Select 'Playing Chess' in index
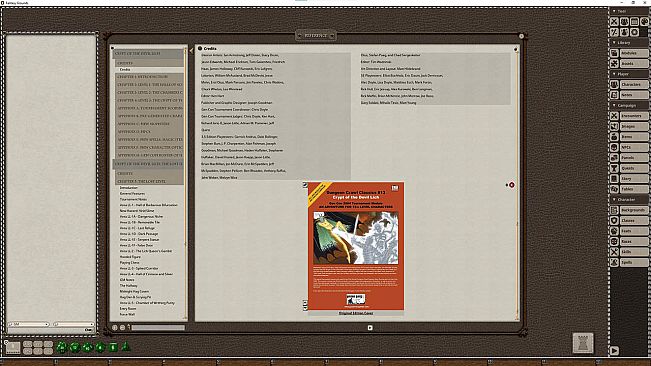 130,263
